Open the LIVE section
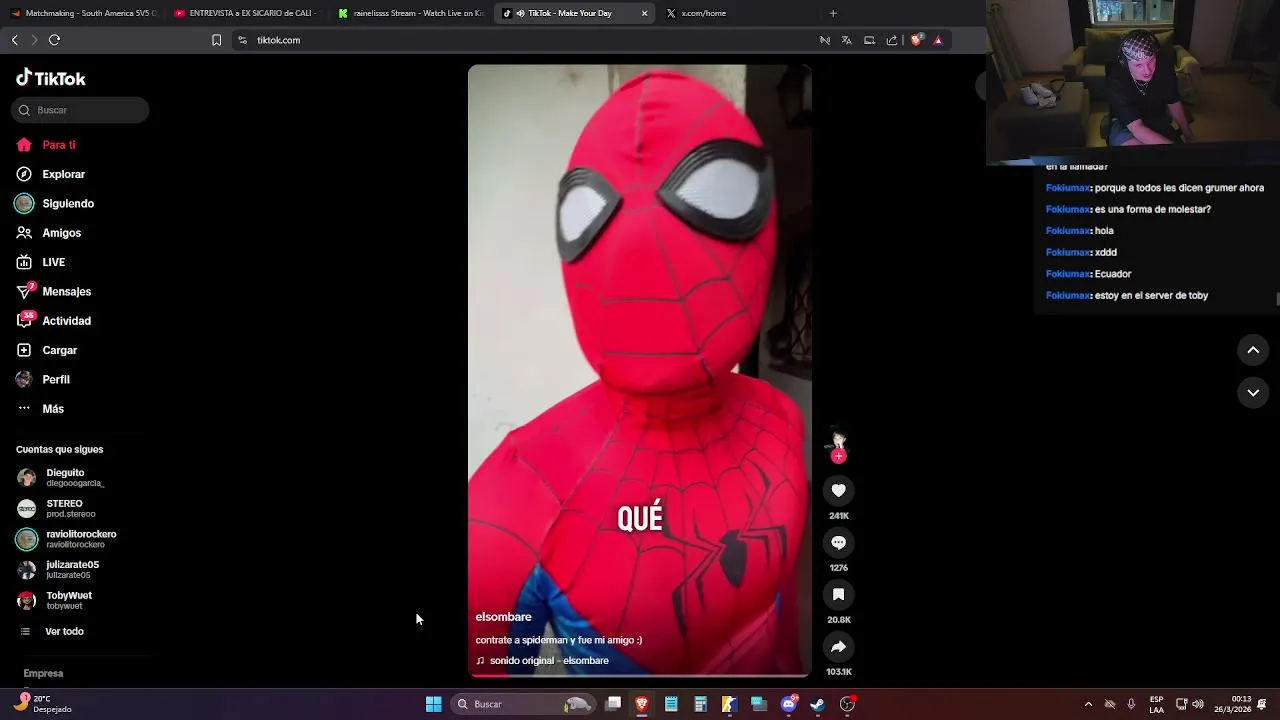The height and width of the screenshot is (720, 1280). [x=40, y=262]
